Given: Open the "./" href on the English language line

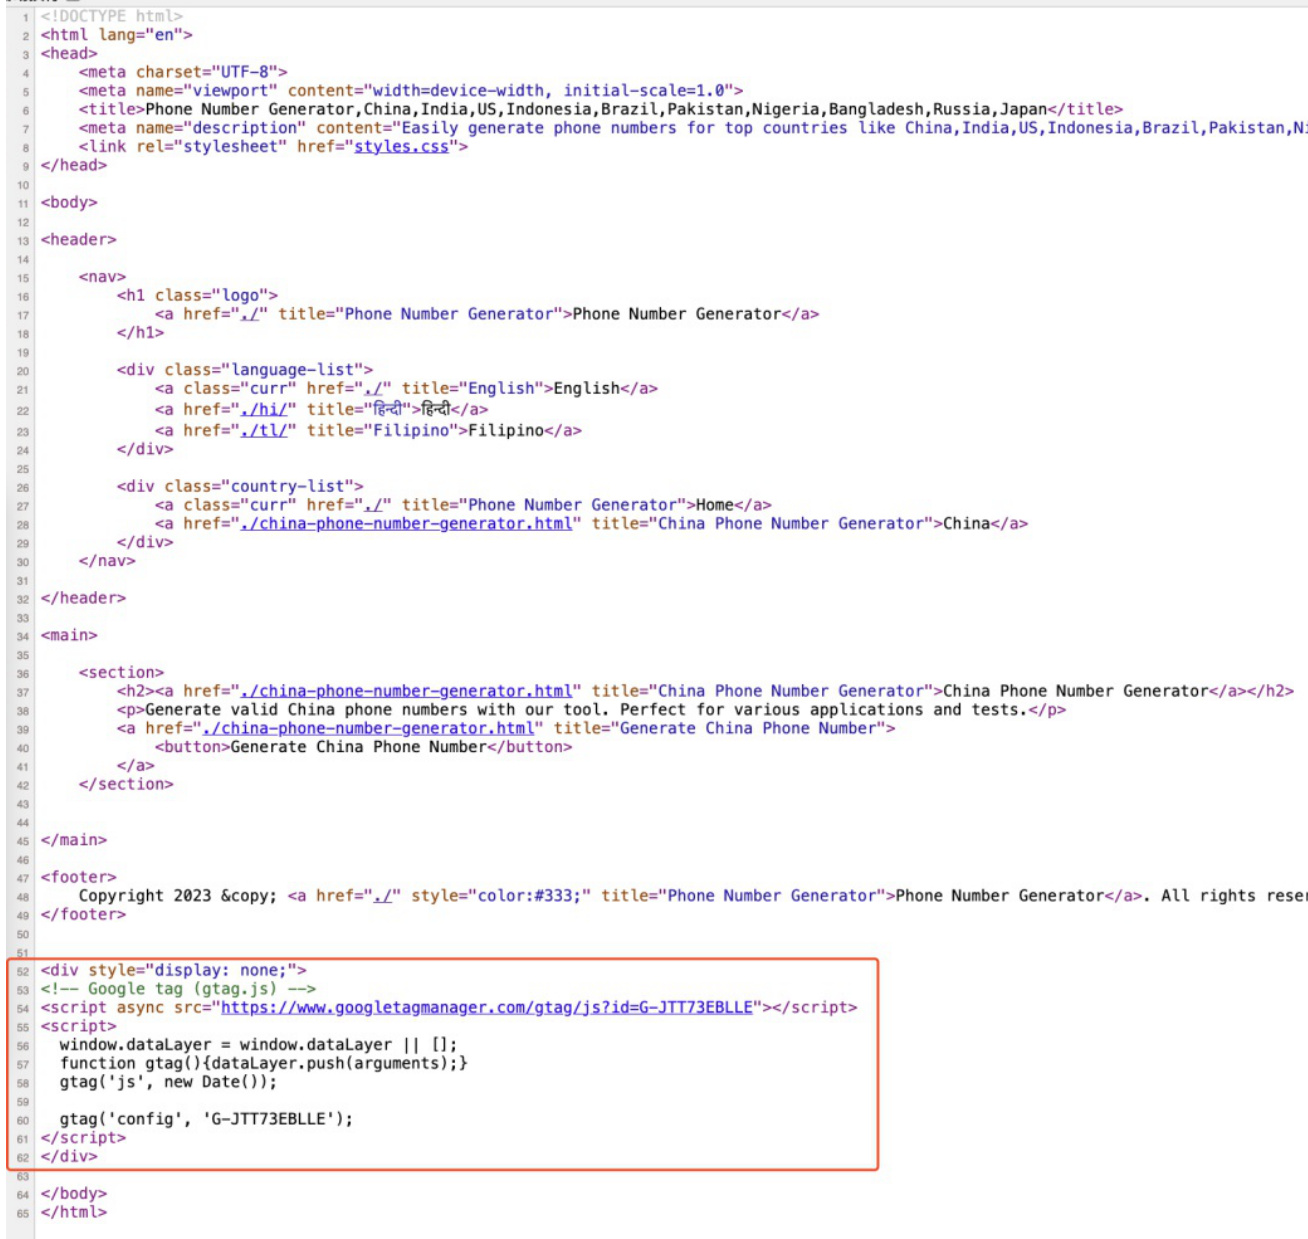Looking at the screenshot, I should (373, 388).
